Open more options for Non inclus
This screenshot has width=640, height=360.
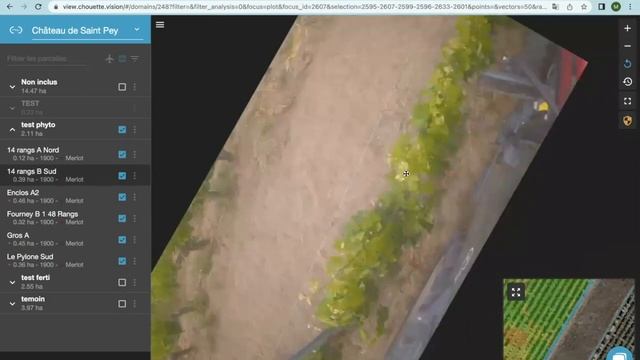pyautogui.click(x=135, y=87)
